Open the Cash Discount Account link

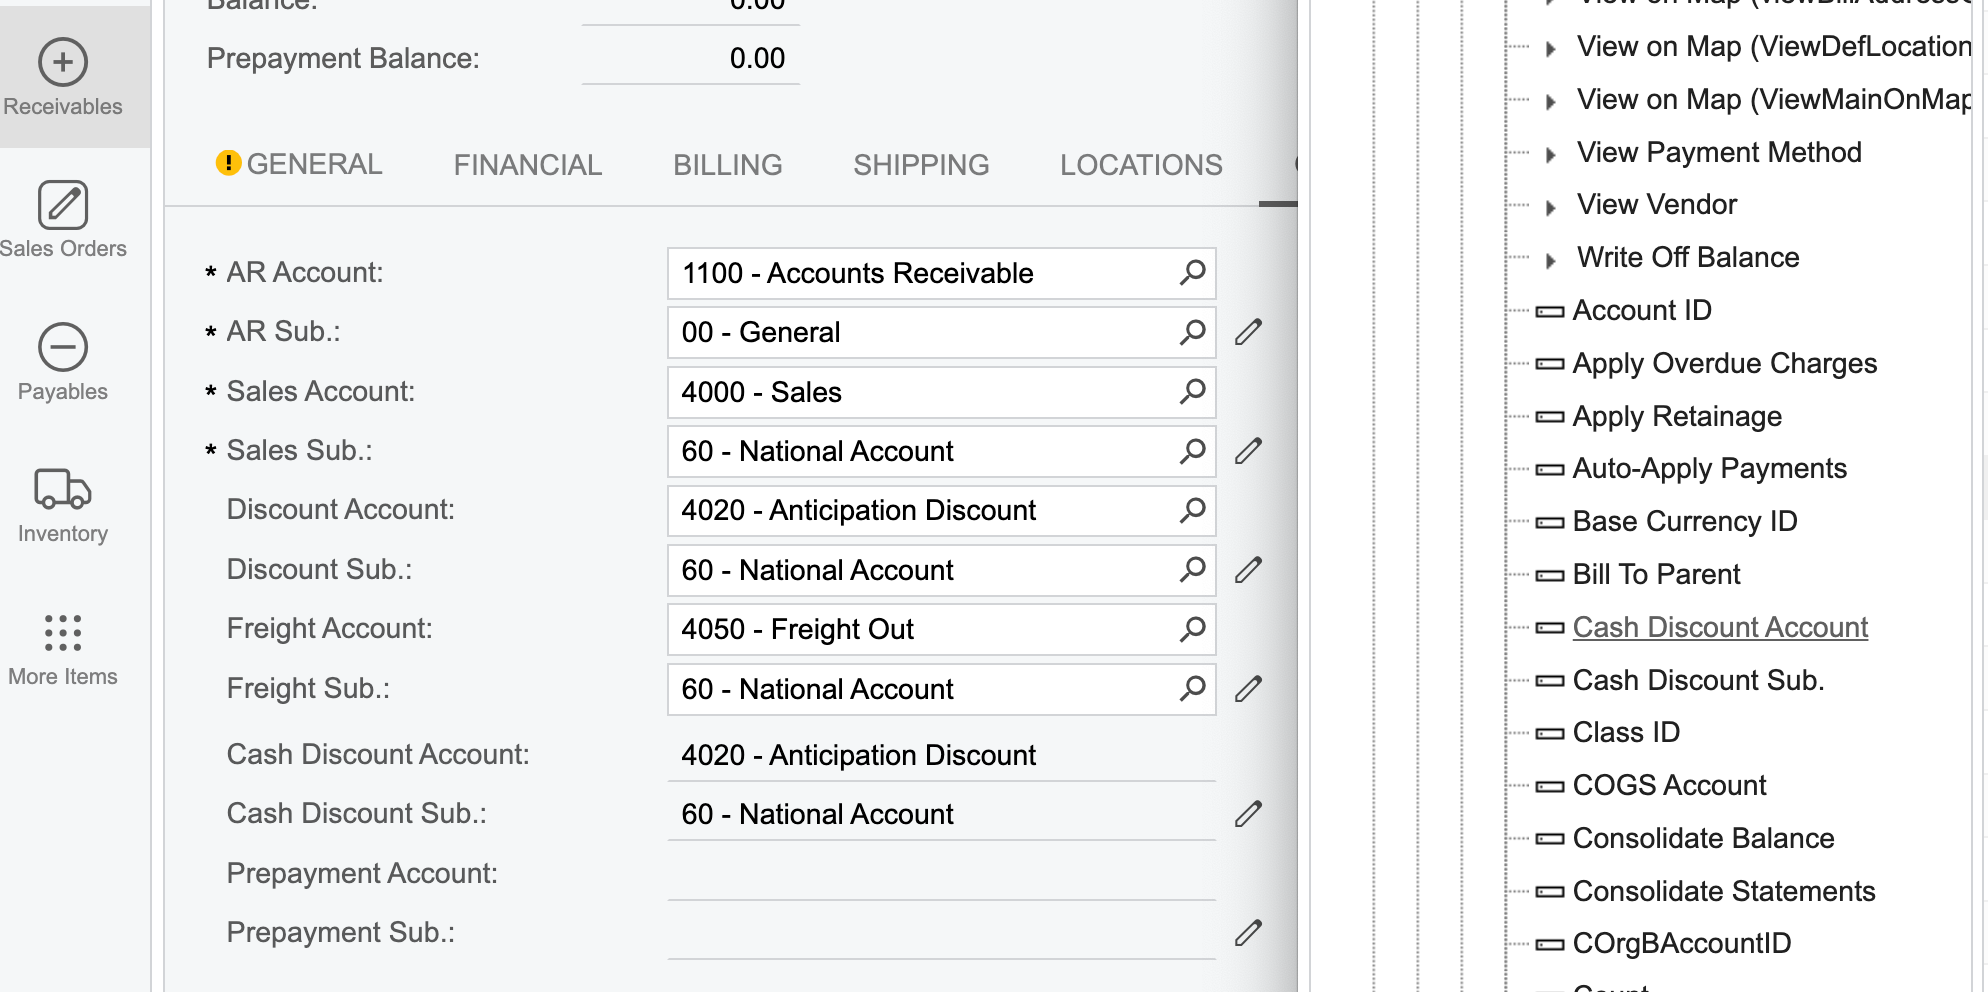coord(1720,627)
